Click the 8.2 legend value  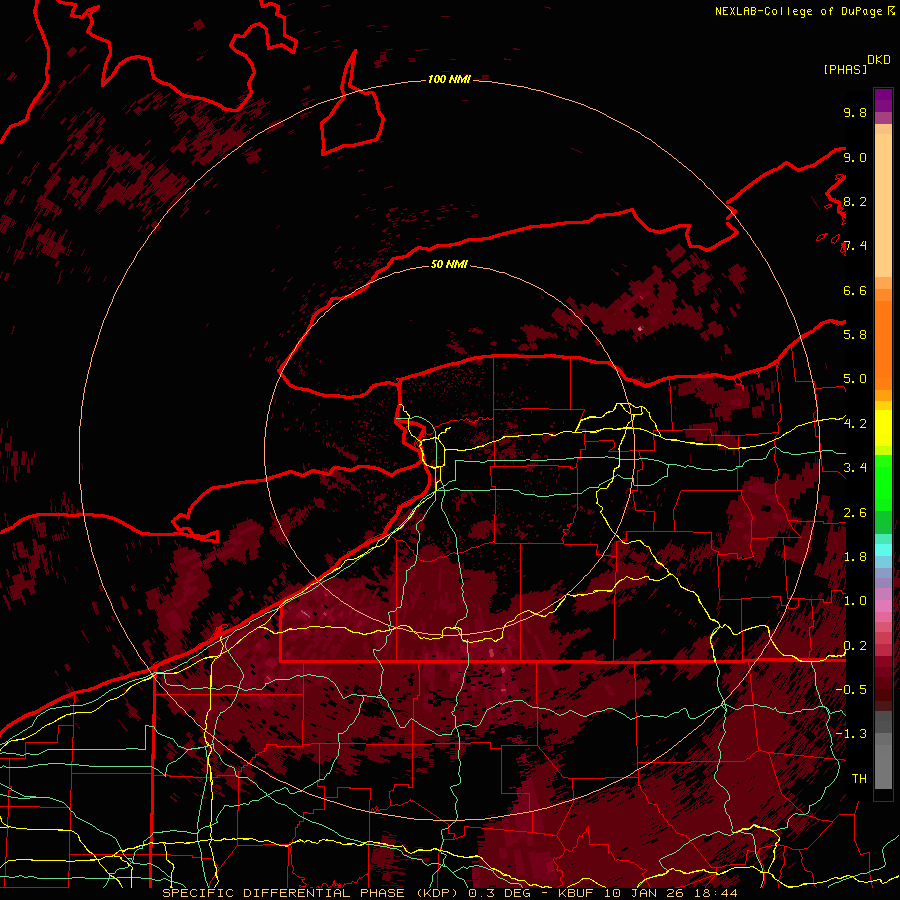[855, 201]
